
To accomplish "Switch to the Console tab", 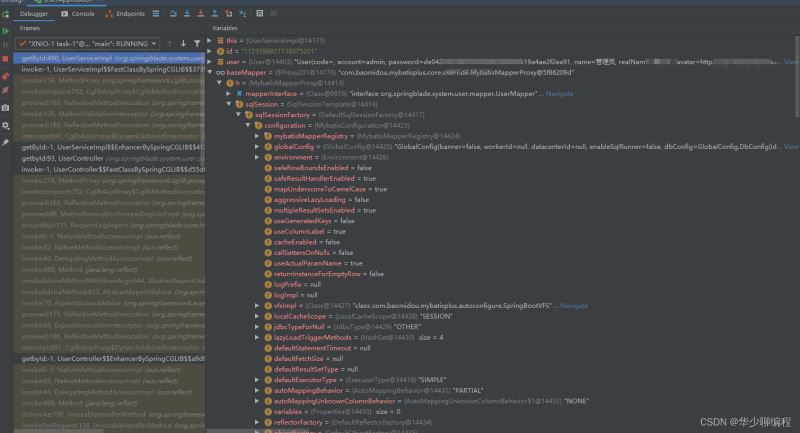I will (78, 14).
